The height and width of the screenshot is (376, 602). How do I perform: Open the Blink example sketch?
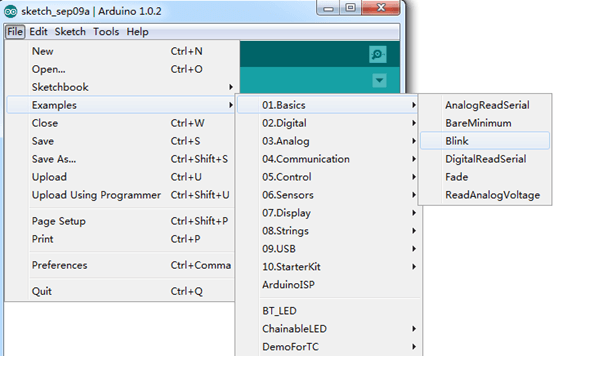pyautogui.click(x=485, y=141)
